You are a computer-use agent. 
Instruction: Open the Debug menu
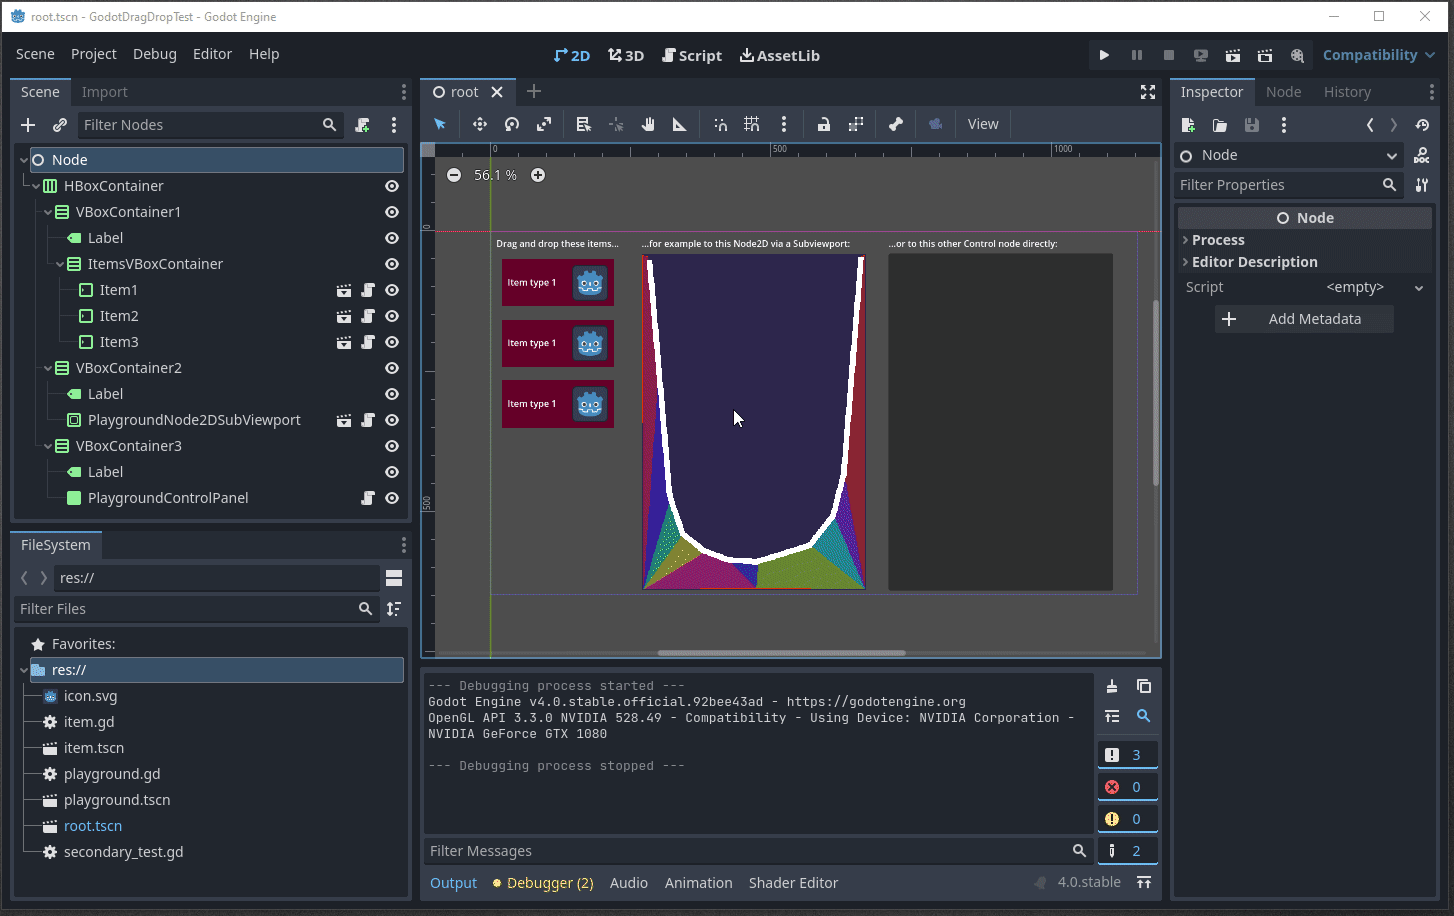point(154,54)
